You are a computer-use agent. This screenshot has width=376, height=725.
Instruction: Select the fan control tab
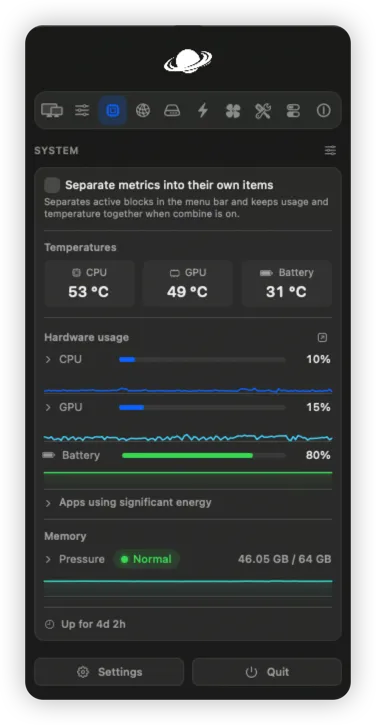(x=233, y=111)
